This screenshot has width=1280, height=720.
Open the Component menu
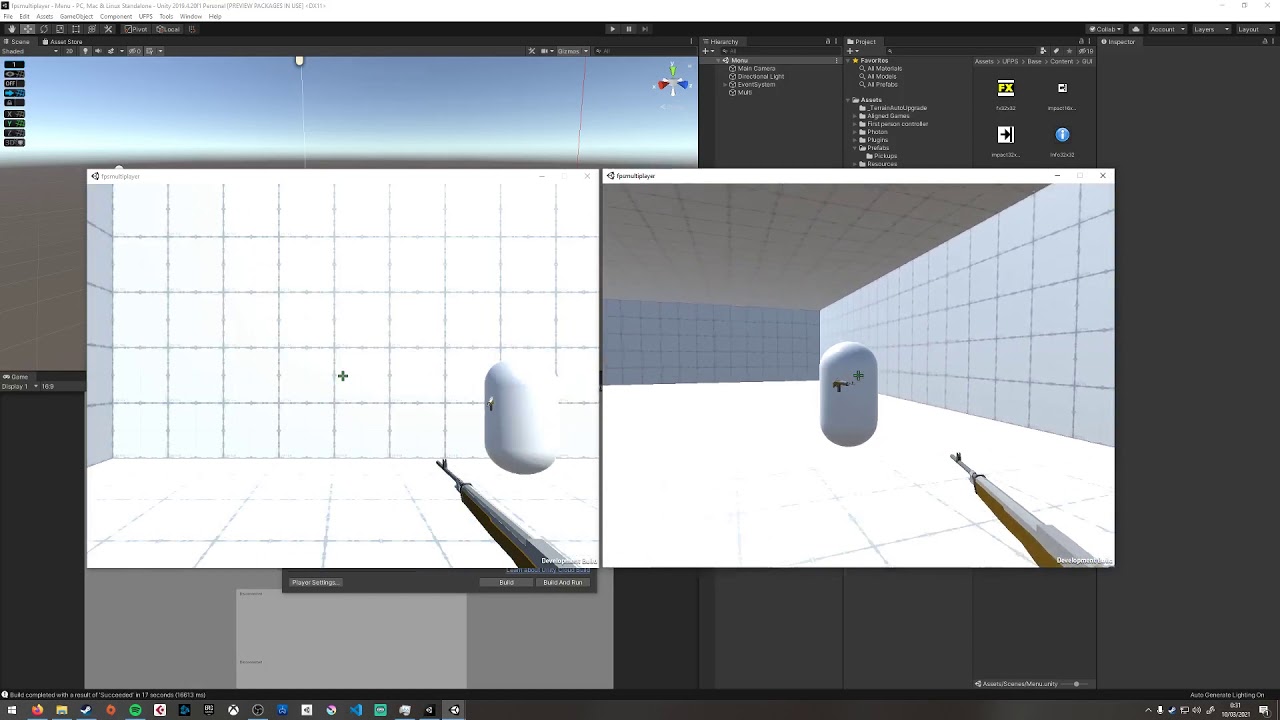116,17
